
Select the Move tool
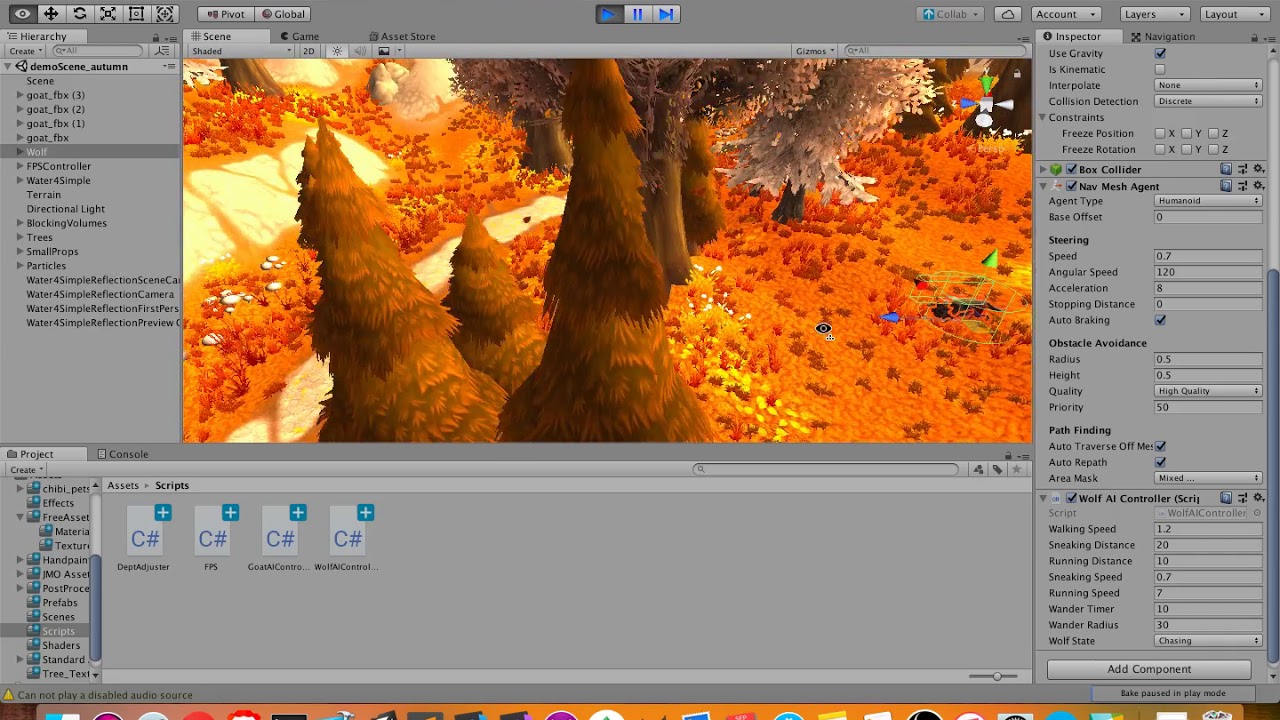pyautogui.click(x=51, y=14)
